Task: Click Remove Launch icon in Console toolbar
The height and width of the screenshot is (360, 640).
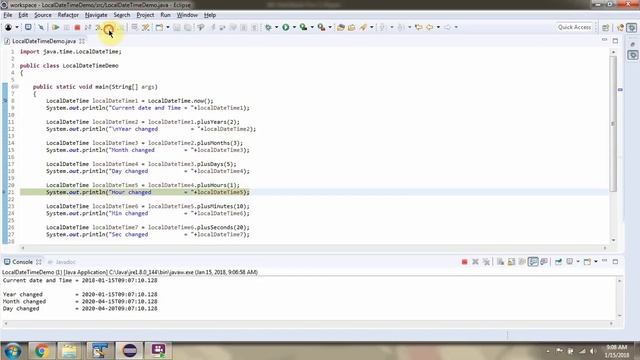Action: click(475, 262)
